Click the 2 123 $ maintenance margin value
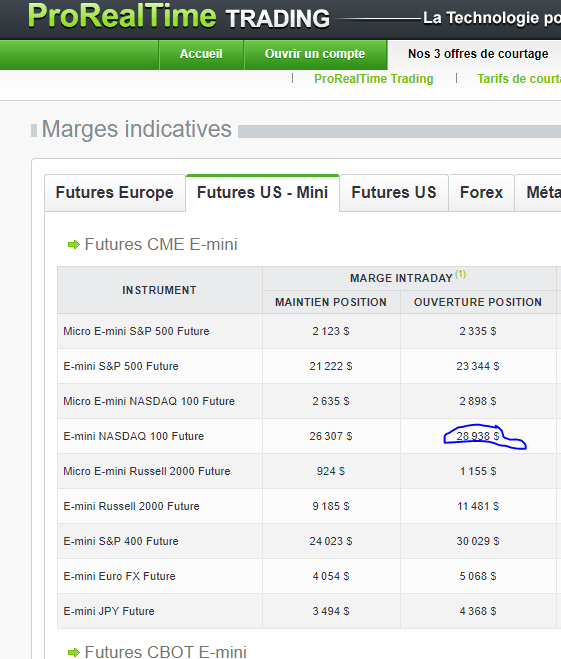Image resolution: width=561 pixels, height=659 pixels. 331,331
